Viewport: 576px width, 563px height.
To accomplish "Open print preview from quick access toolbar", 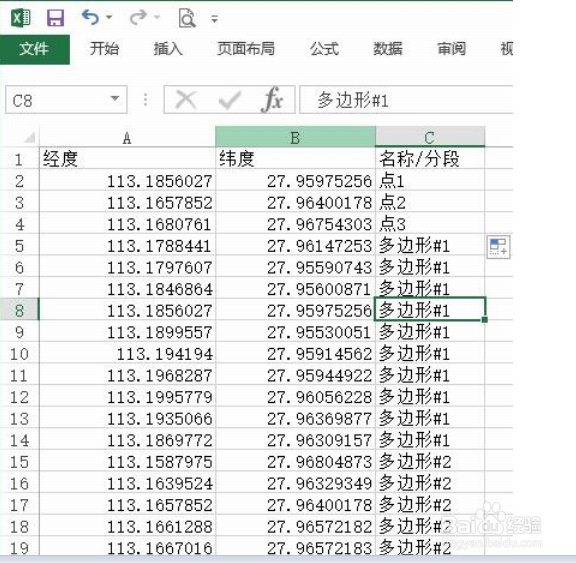I will coord(187,18).
